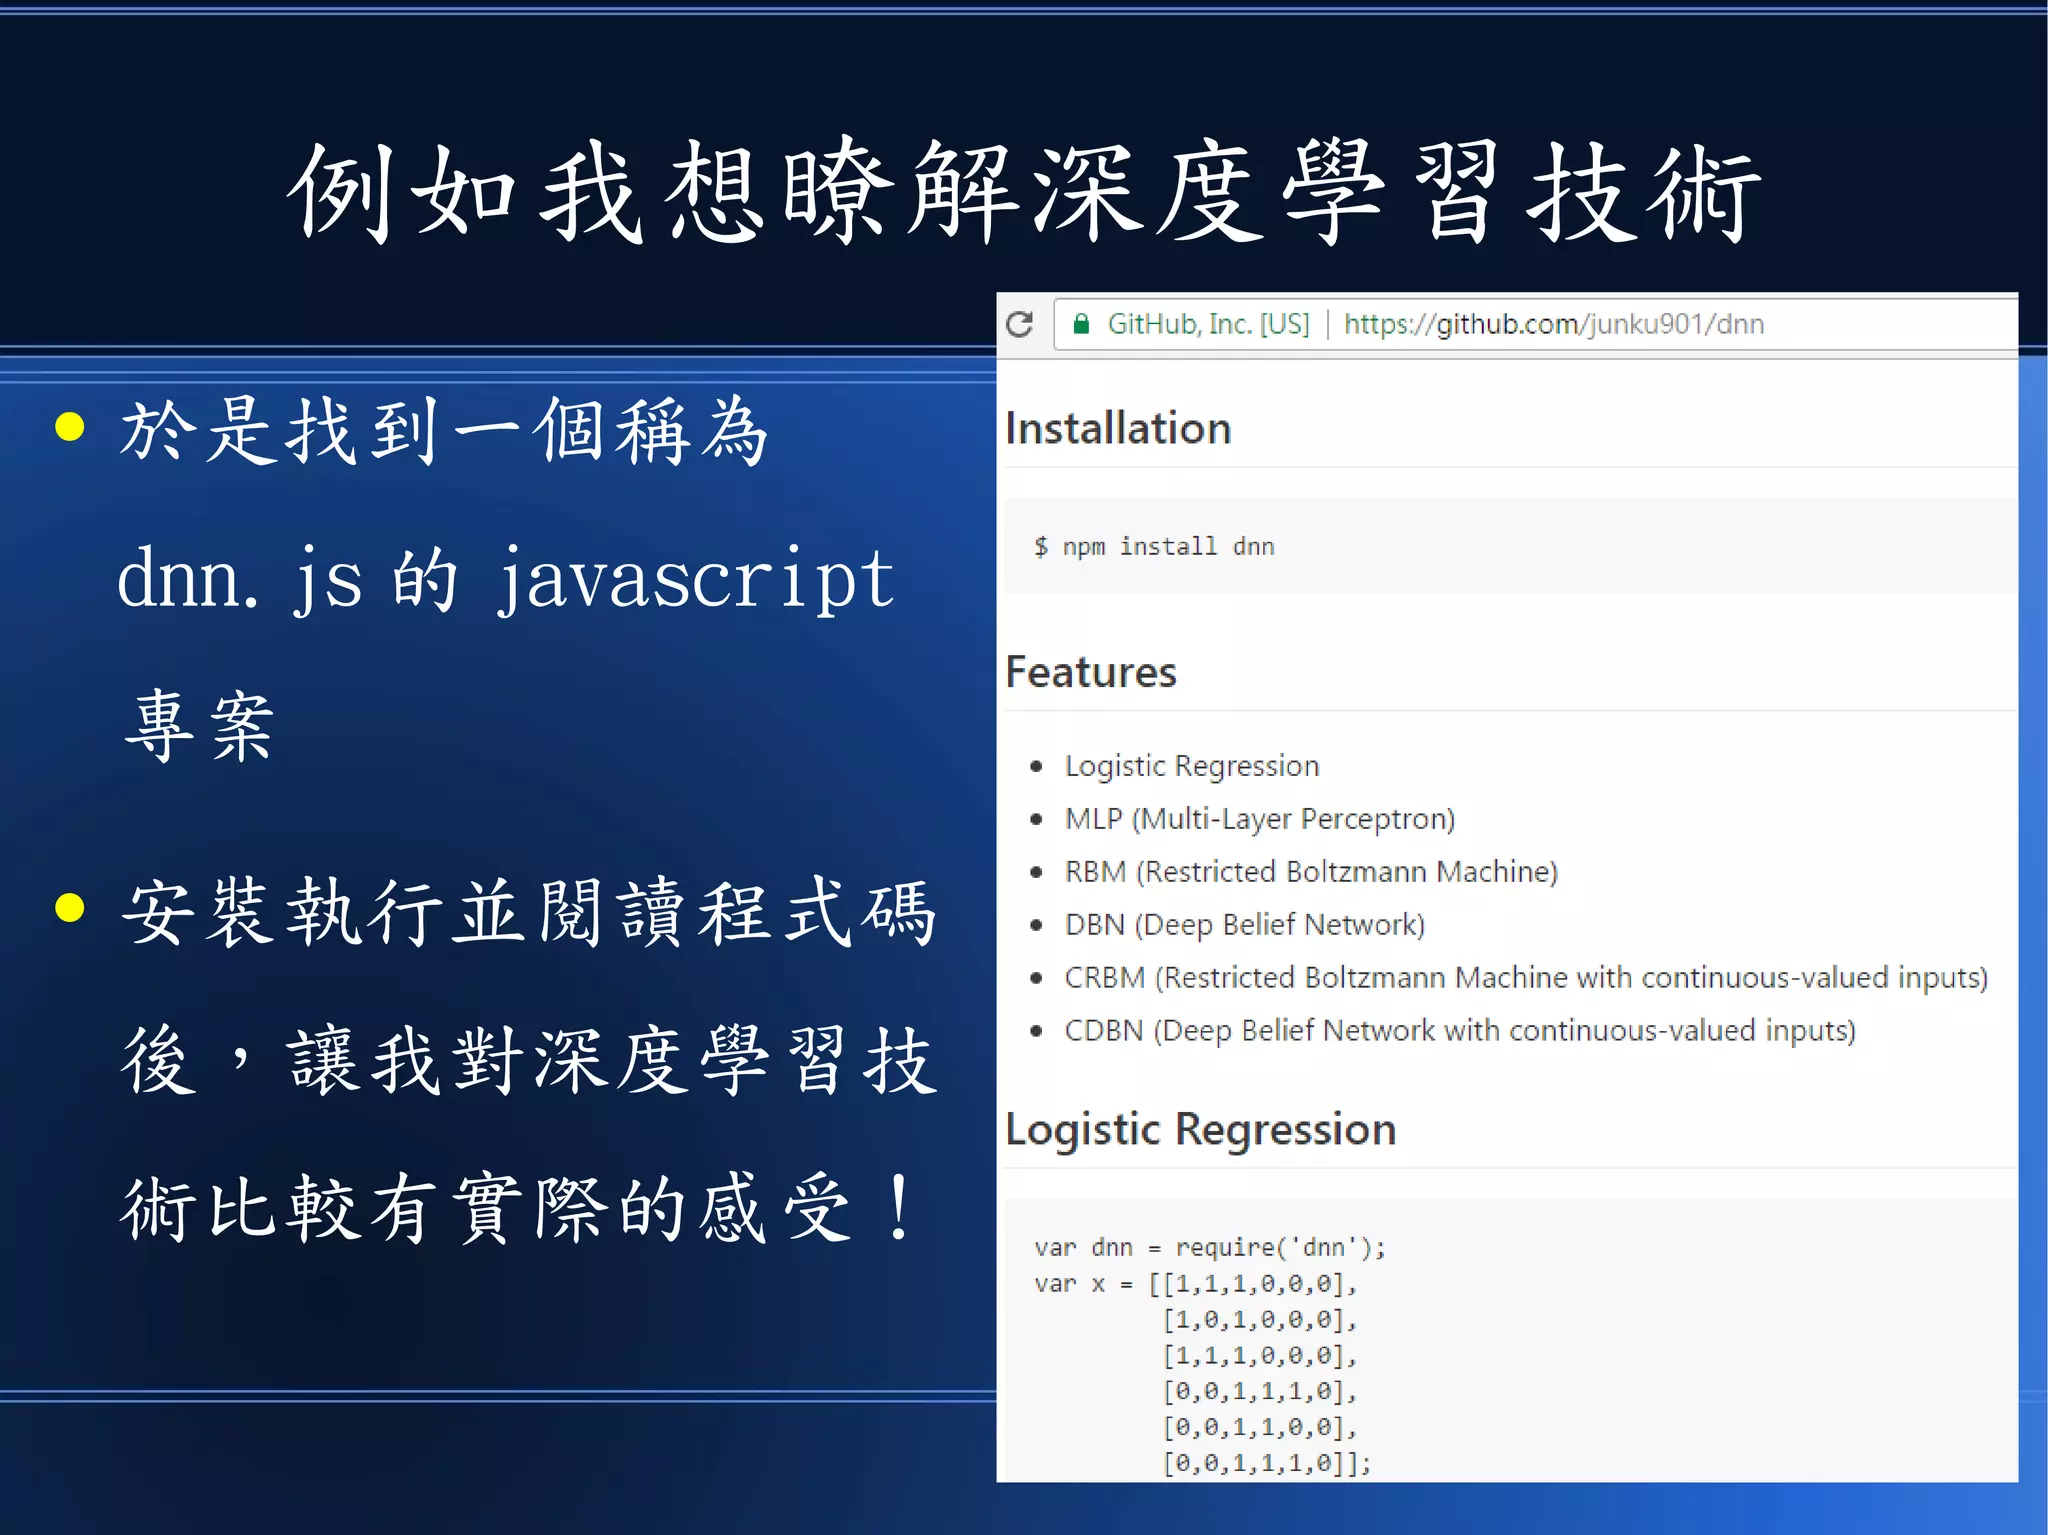This screenshot has height=1535, width=2048.
Task: Click the '[0,0,1,1,1,0]];' last code row
Action: 1267,1463
